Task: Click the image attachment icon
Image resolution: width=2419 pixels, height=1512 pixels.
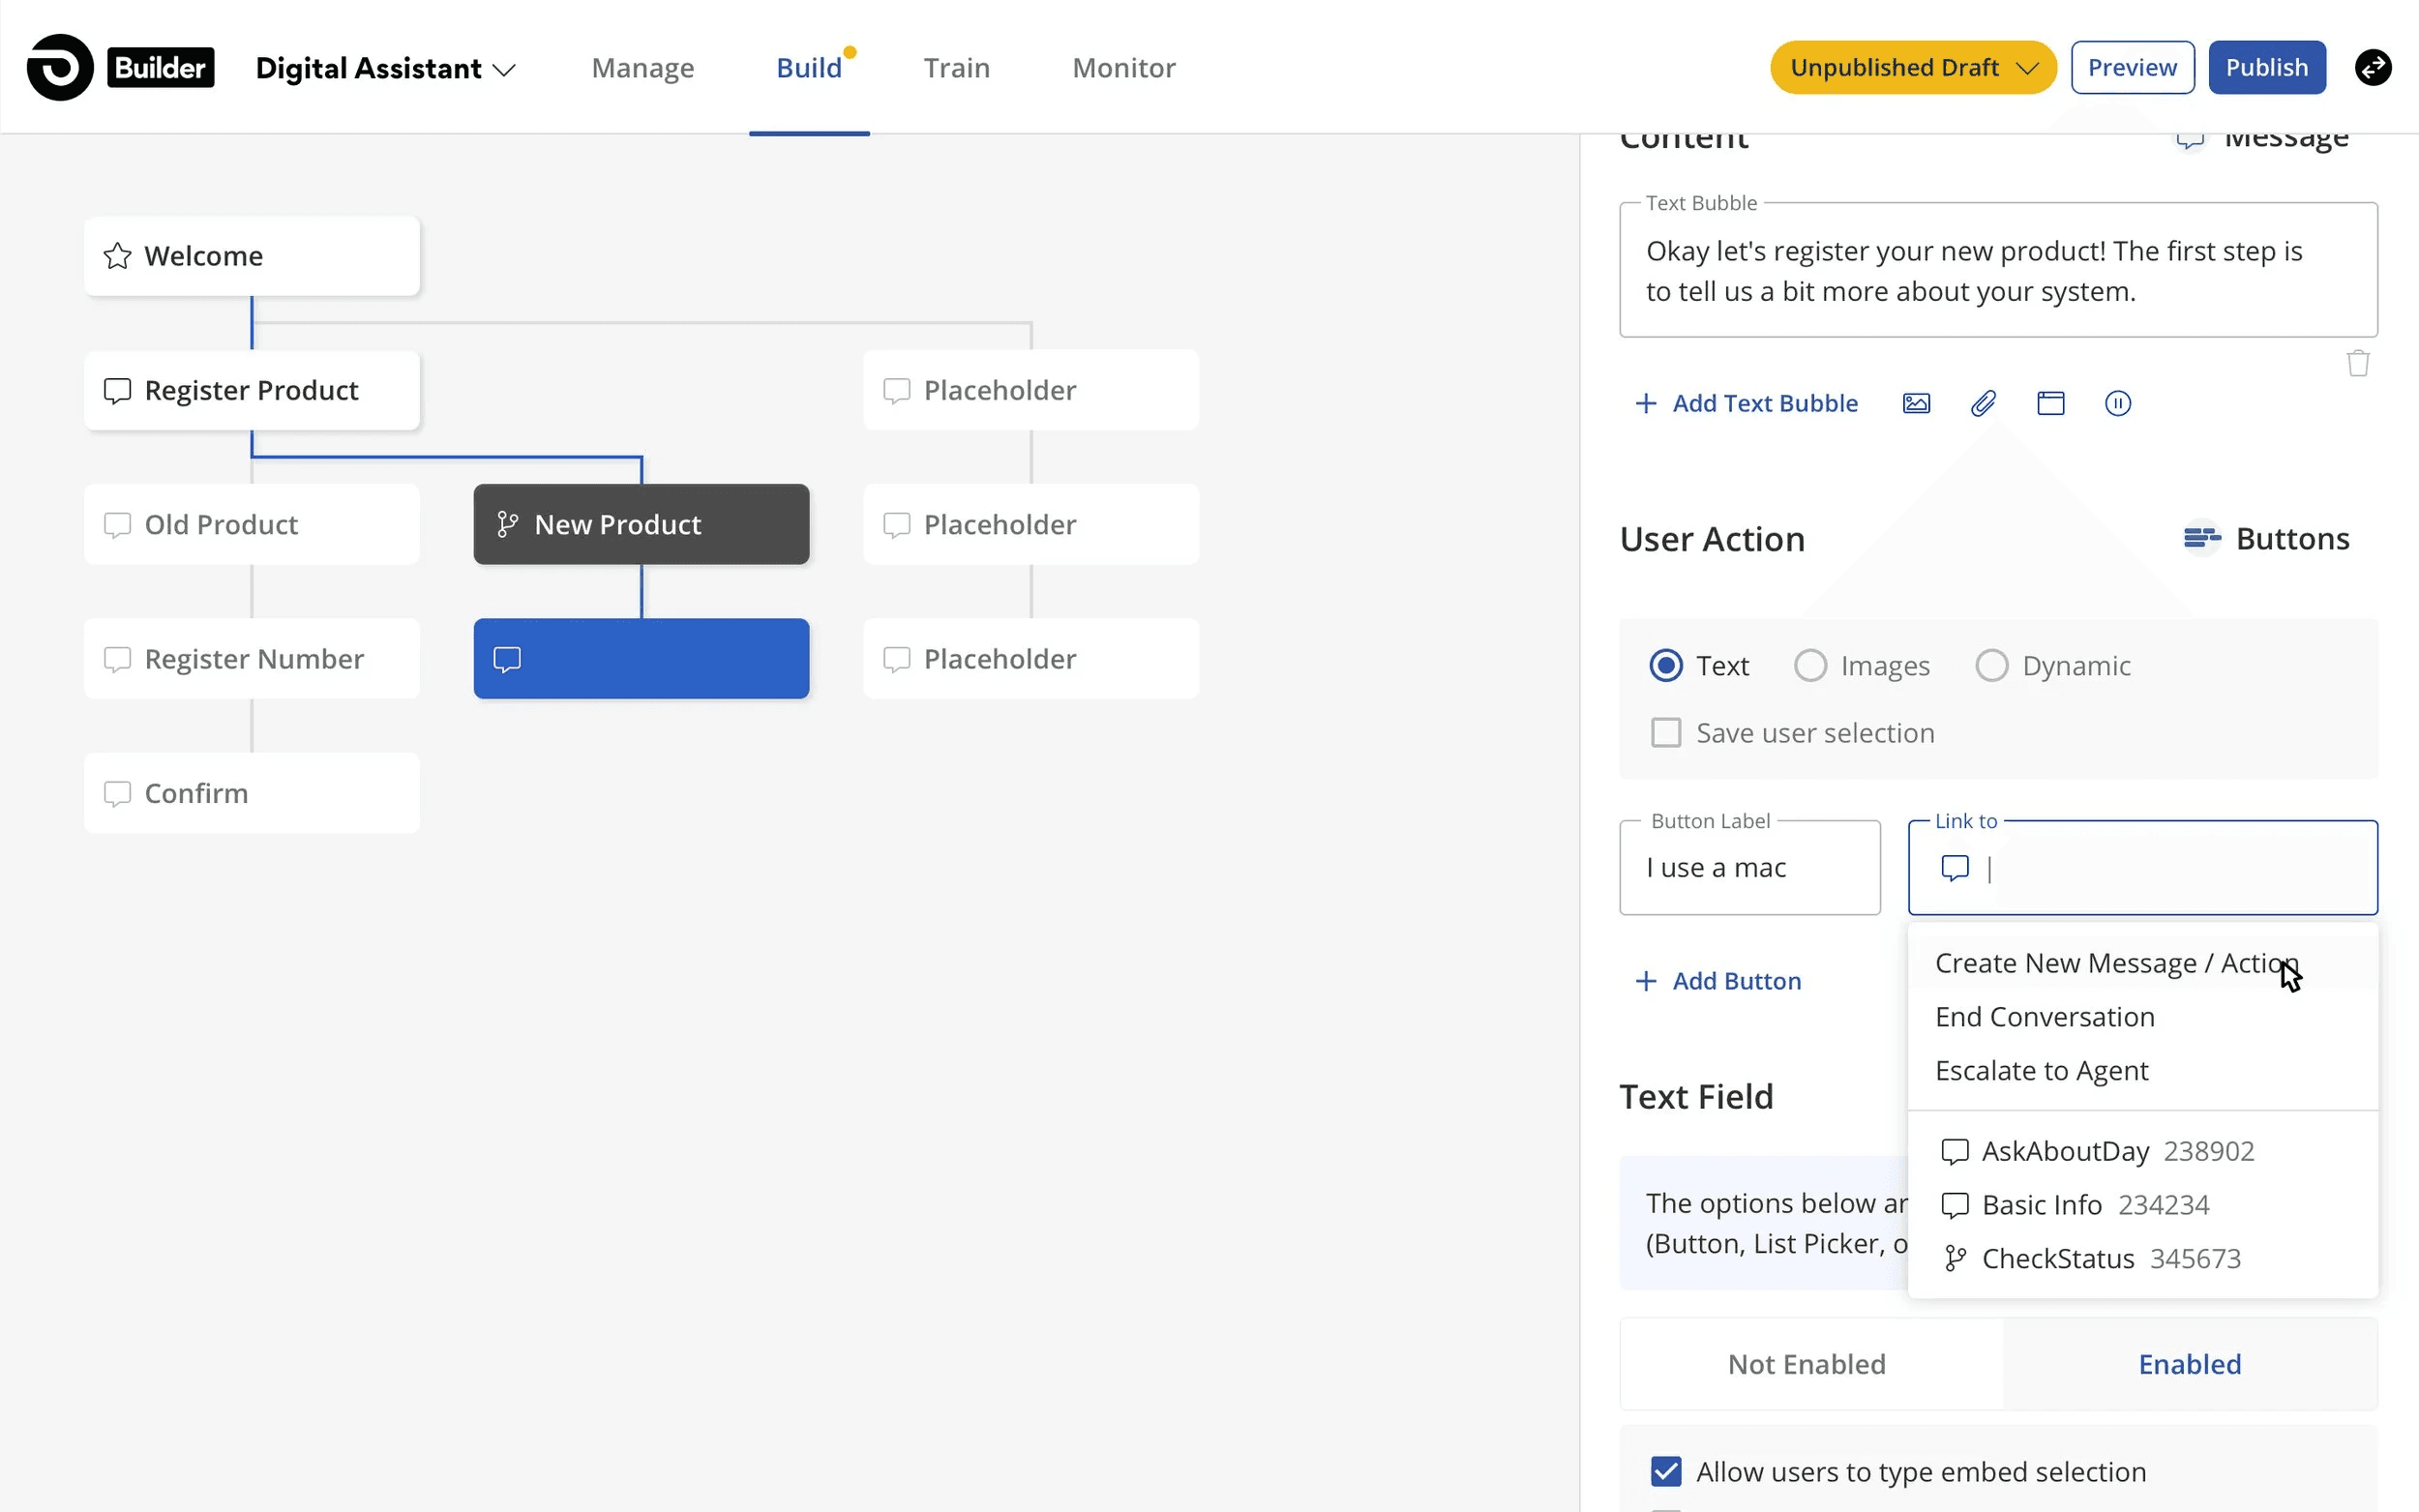Action: tap(1915, 403)
